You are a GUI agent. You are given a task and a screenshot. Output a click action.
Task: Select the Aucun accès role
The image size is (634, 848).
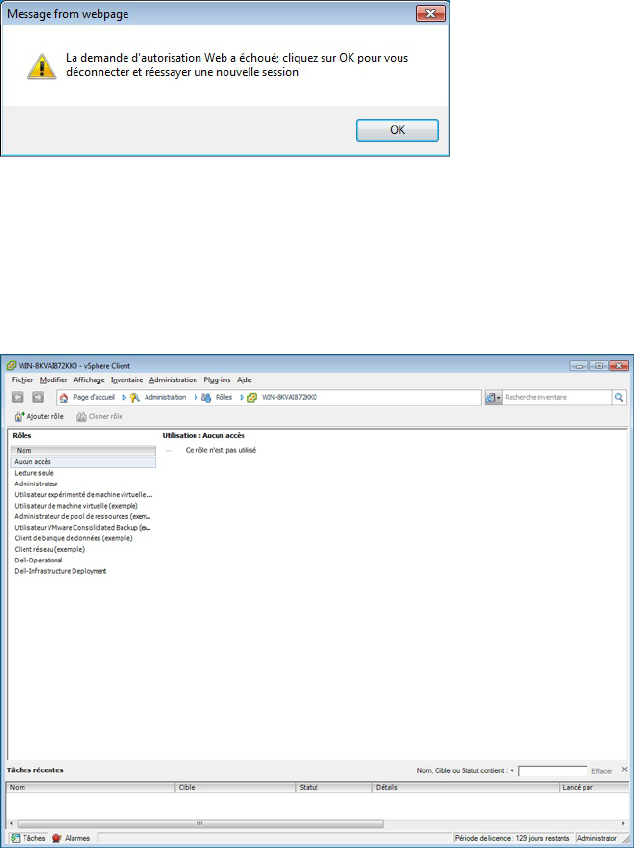click(x=83, y=462)
